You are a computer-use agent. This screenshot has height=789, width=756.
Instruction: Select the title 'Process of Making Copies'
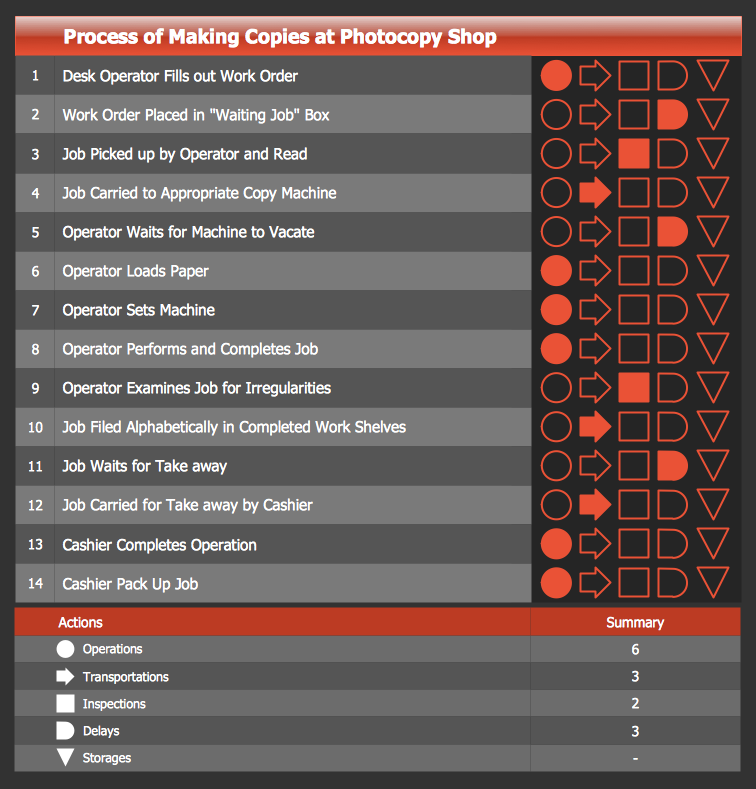[x=279, y=38]
